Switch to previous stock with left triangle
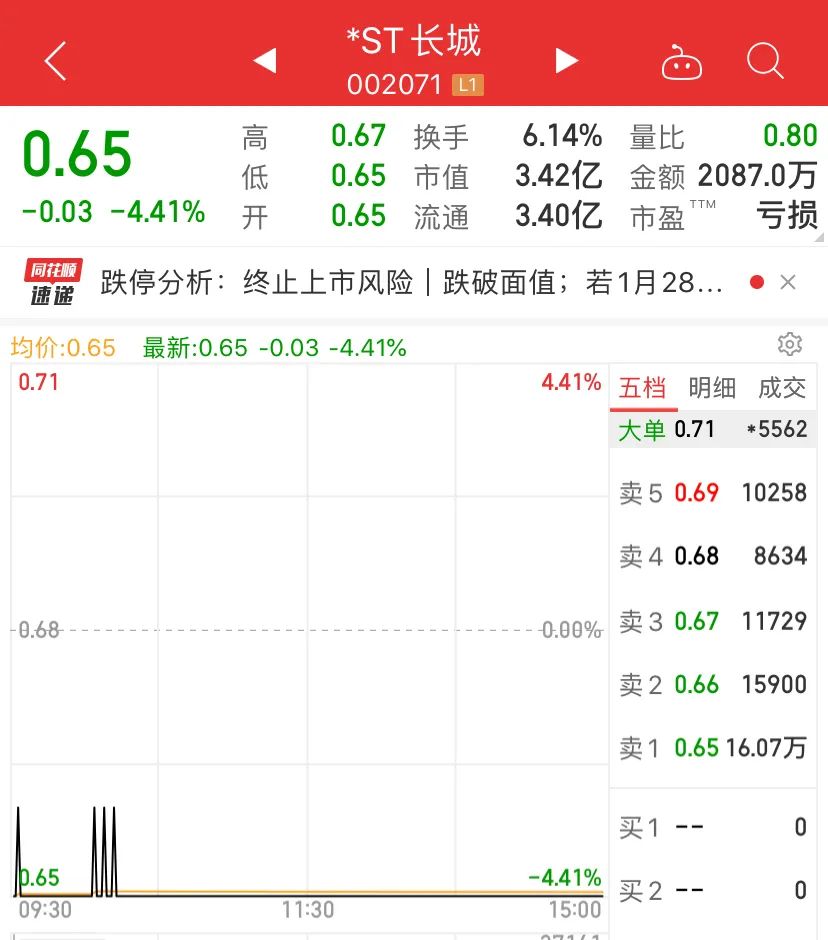This screenshot has height=940, width=828. click(x=265, y=61)
